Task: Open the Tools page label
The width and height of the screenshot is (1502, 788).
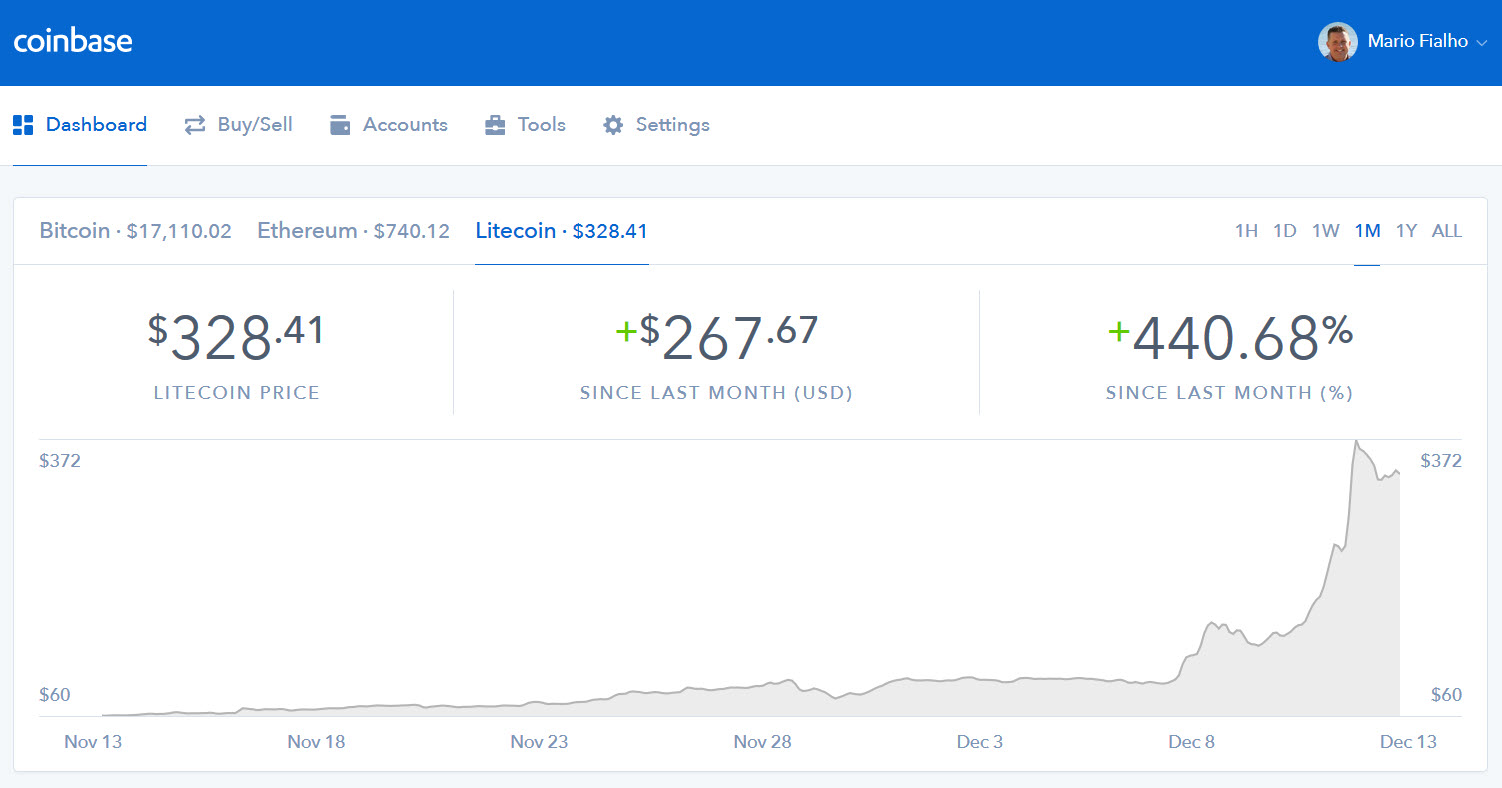Action: point(542,125)
